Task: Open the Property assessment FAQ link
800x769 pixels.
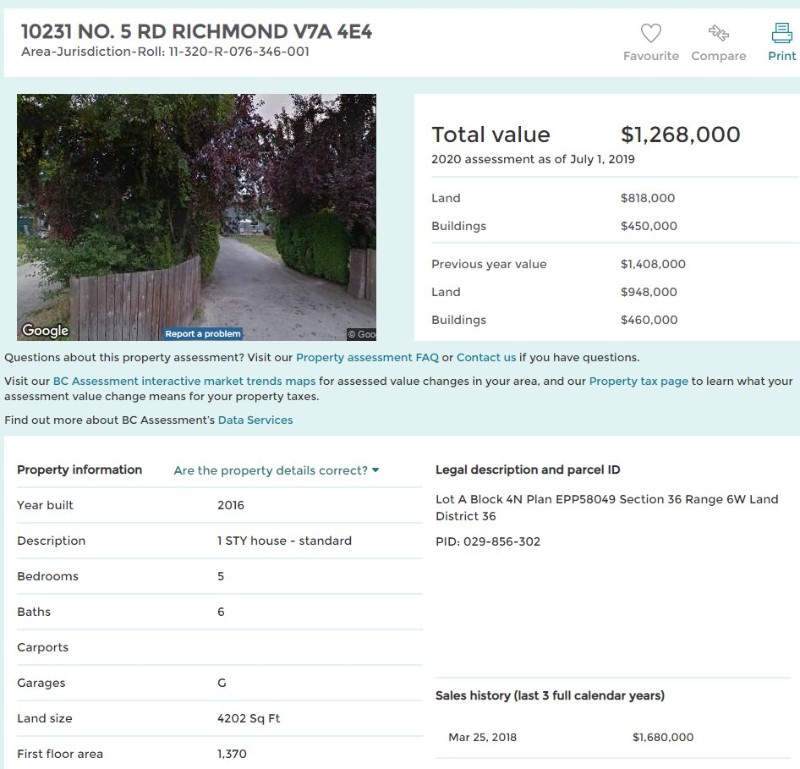Action: pyautogui.click(x=367, y=357)
